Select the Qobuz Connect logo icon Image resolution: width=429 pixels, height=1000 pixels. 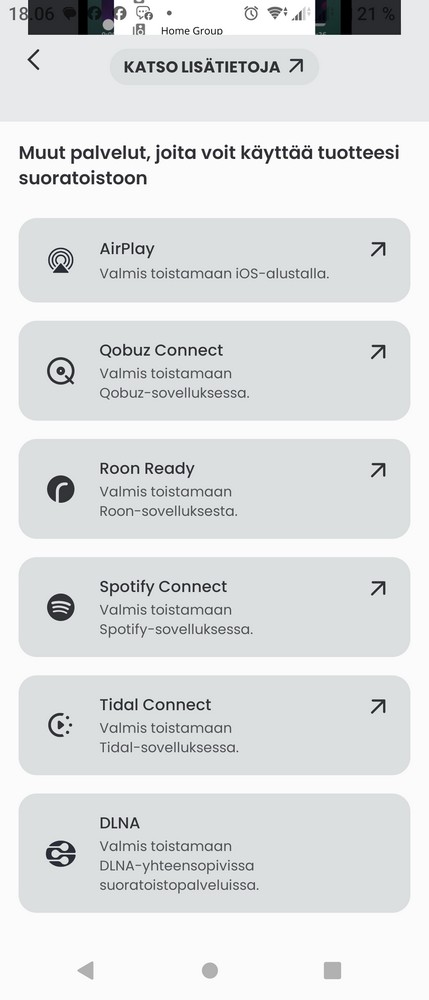[x=61, y=371]
